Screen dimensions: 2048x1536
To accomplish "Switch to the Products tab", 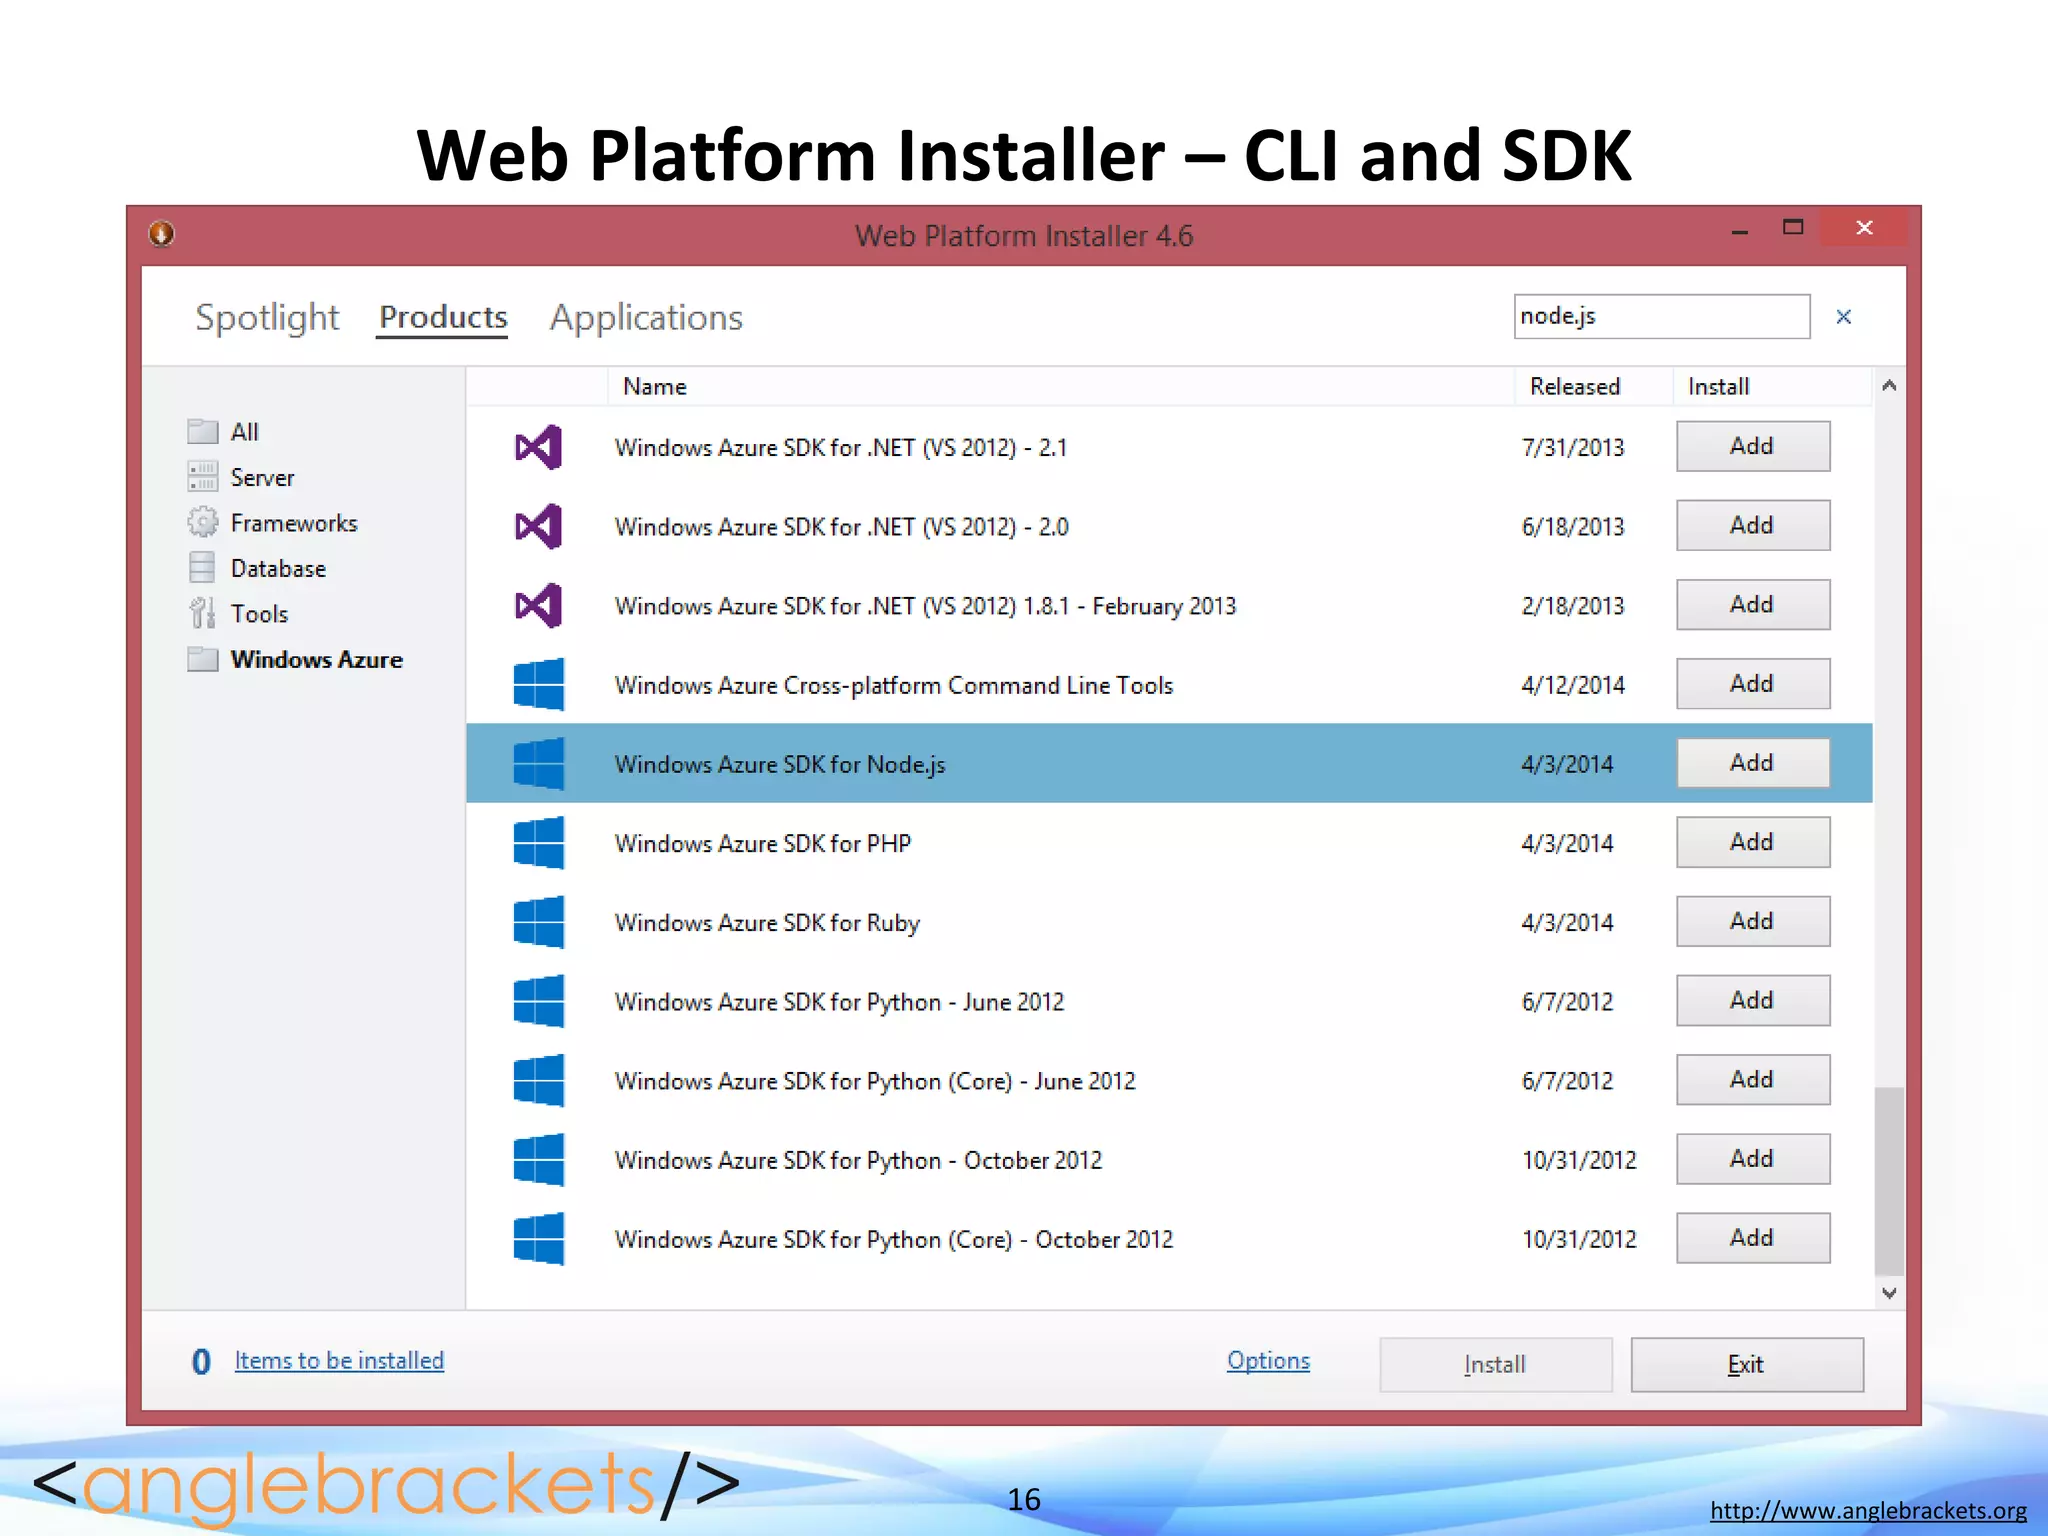I will 443,317.
